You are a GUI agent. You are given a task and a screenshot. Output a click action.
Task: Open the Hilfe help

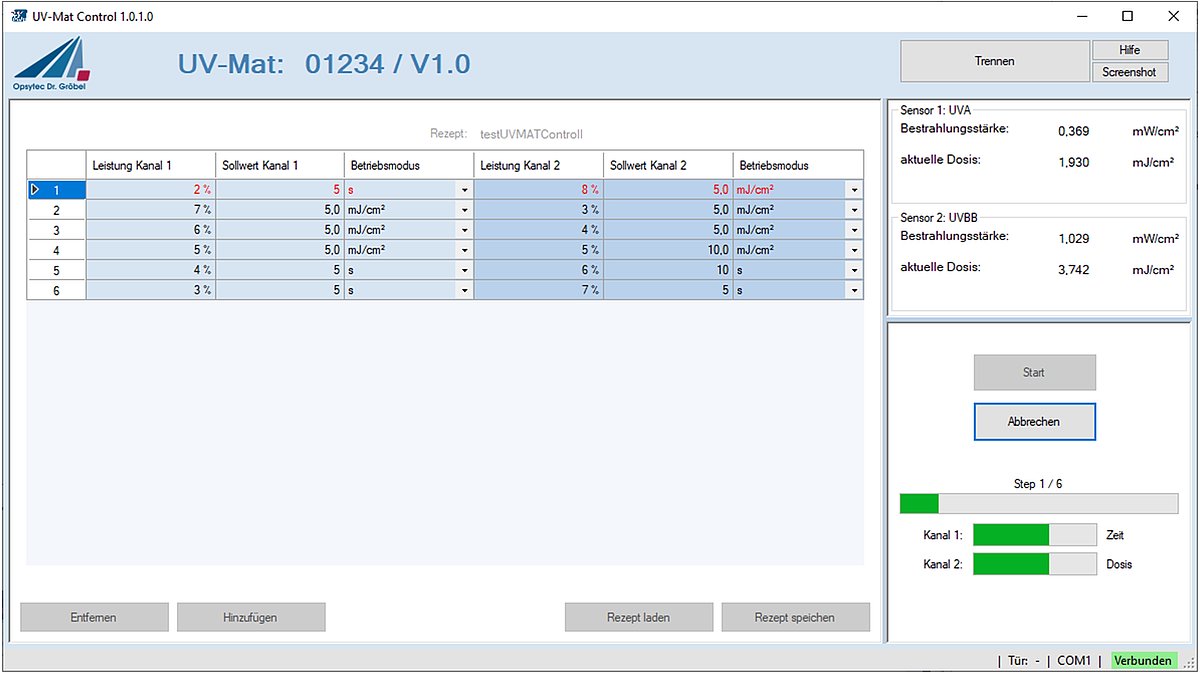1130,49
